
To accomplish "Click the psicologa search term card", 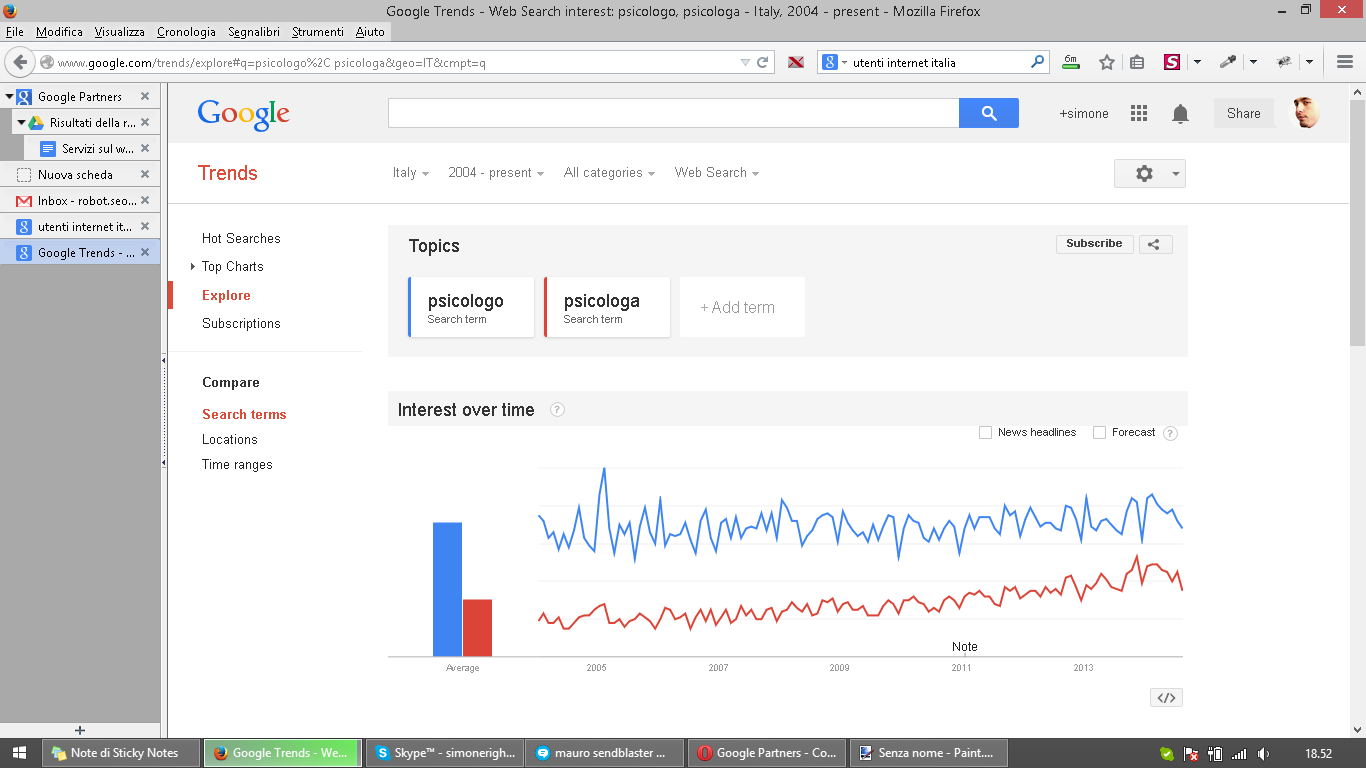I will pos(607,307).
